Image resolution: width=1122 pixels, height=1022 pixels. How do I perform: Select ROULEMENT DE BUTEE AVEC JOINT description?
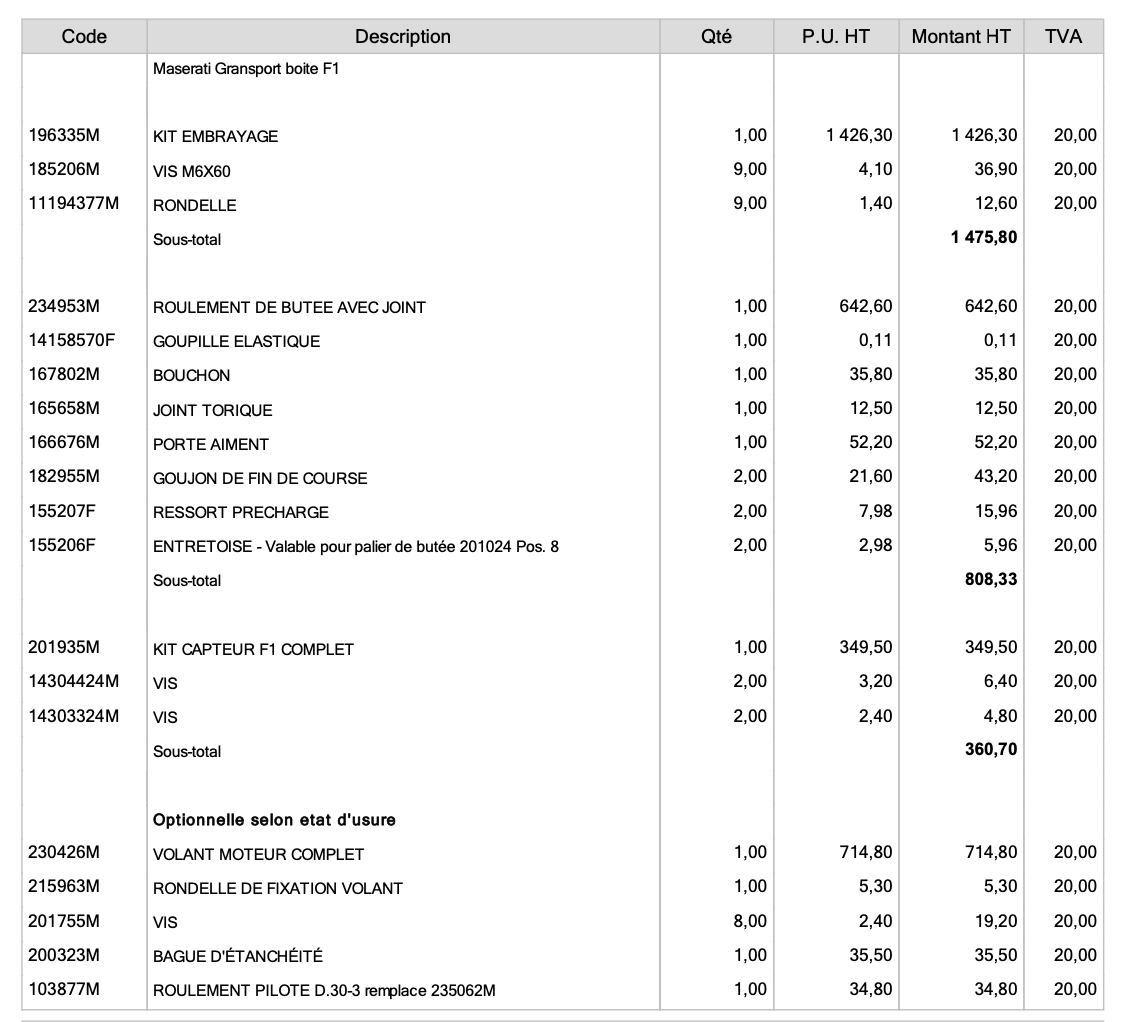click(289, 308)
